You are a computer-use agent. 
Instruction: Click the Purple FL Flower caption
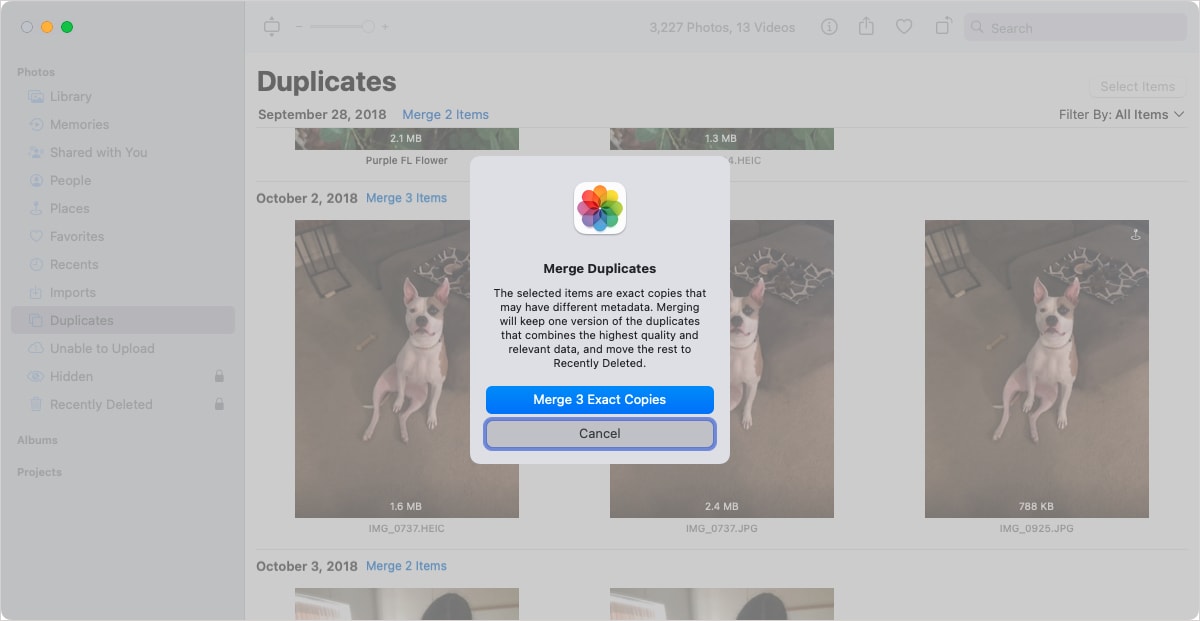[x=405, y=159]
